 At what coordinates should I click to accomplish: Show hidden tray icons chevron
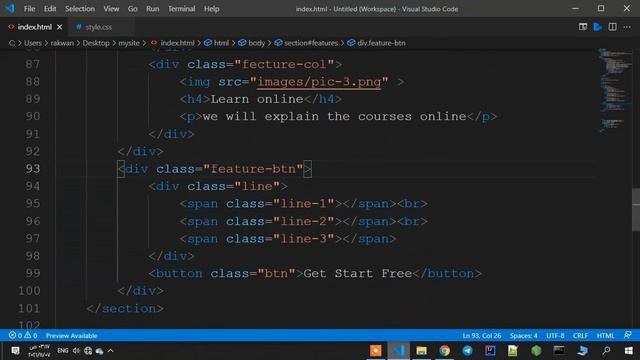111,351
